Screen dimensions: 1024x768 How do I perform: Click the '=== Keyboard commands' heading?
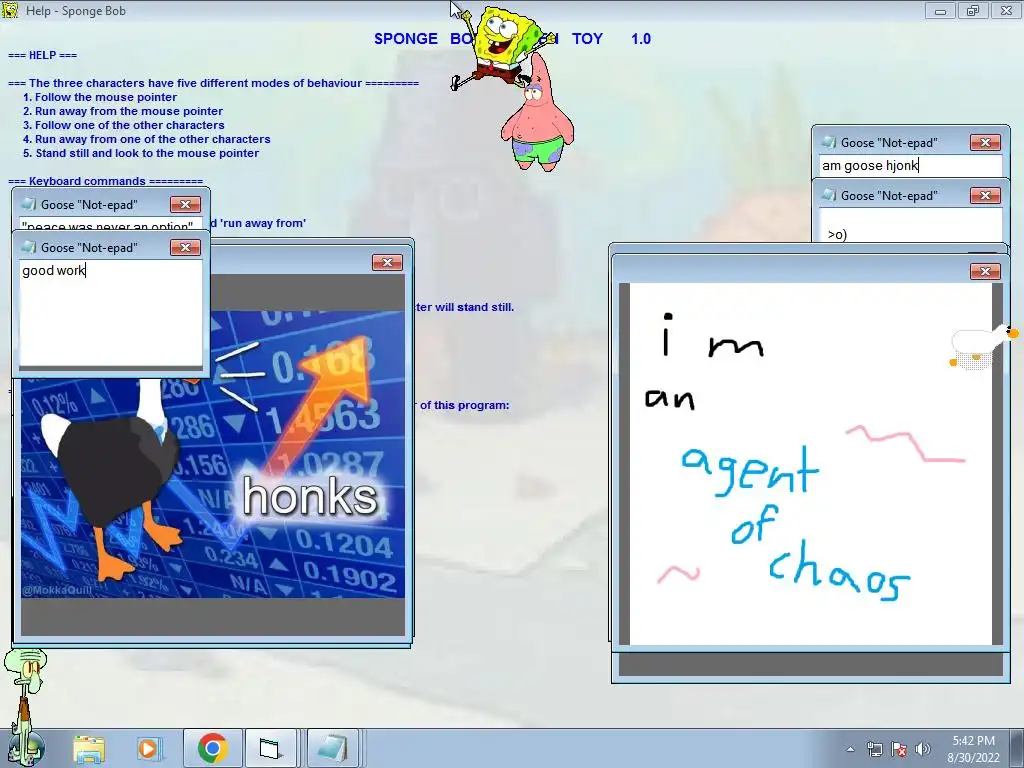pos(105,181)
